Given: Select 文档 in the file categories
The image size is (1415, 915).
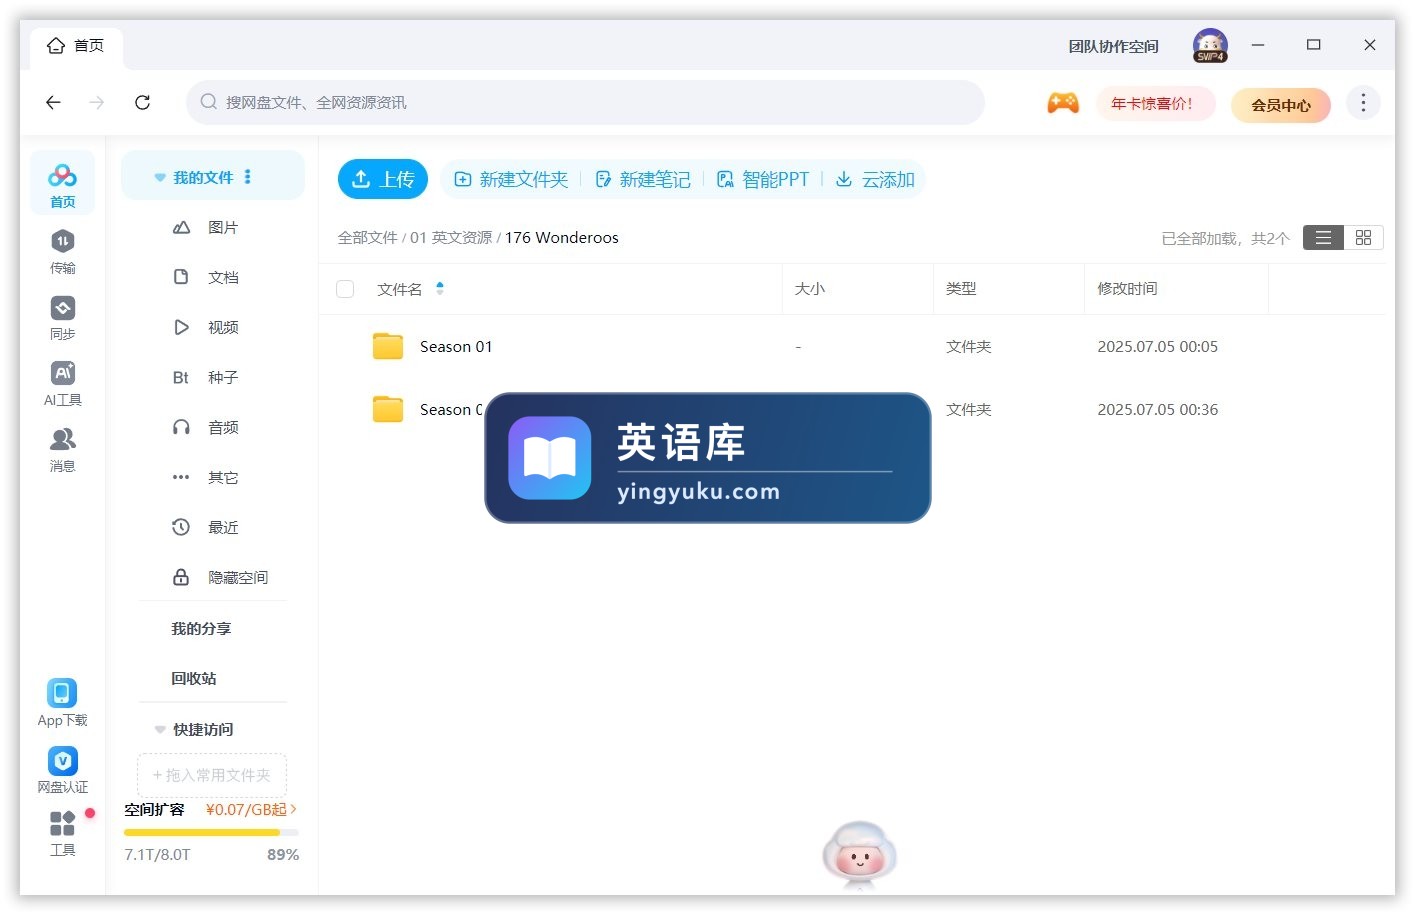Looking at the screenshot, I should point(222,278).
